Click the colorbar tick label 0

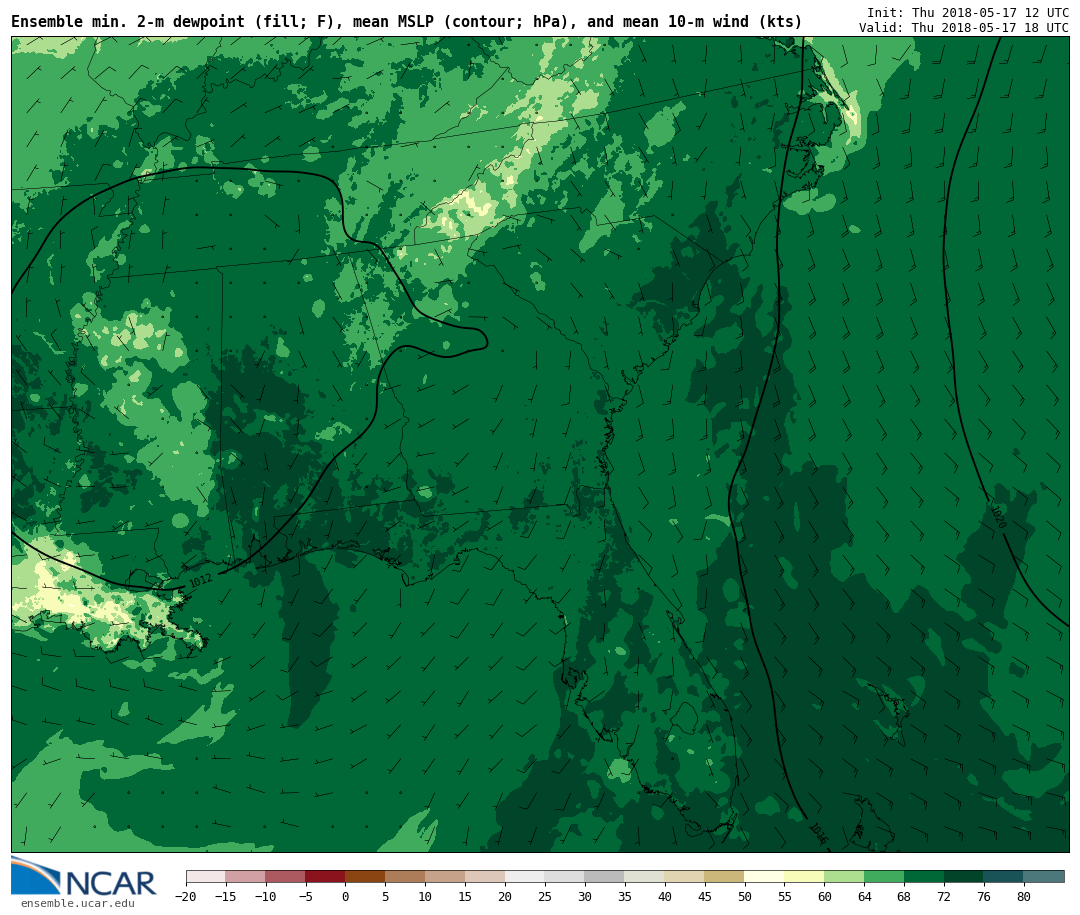pos(345,896)
